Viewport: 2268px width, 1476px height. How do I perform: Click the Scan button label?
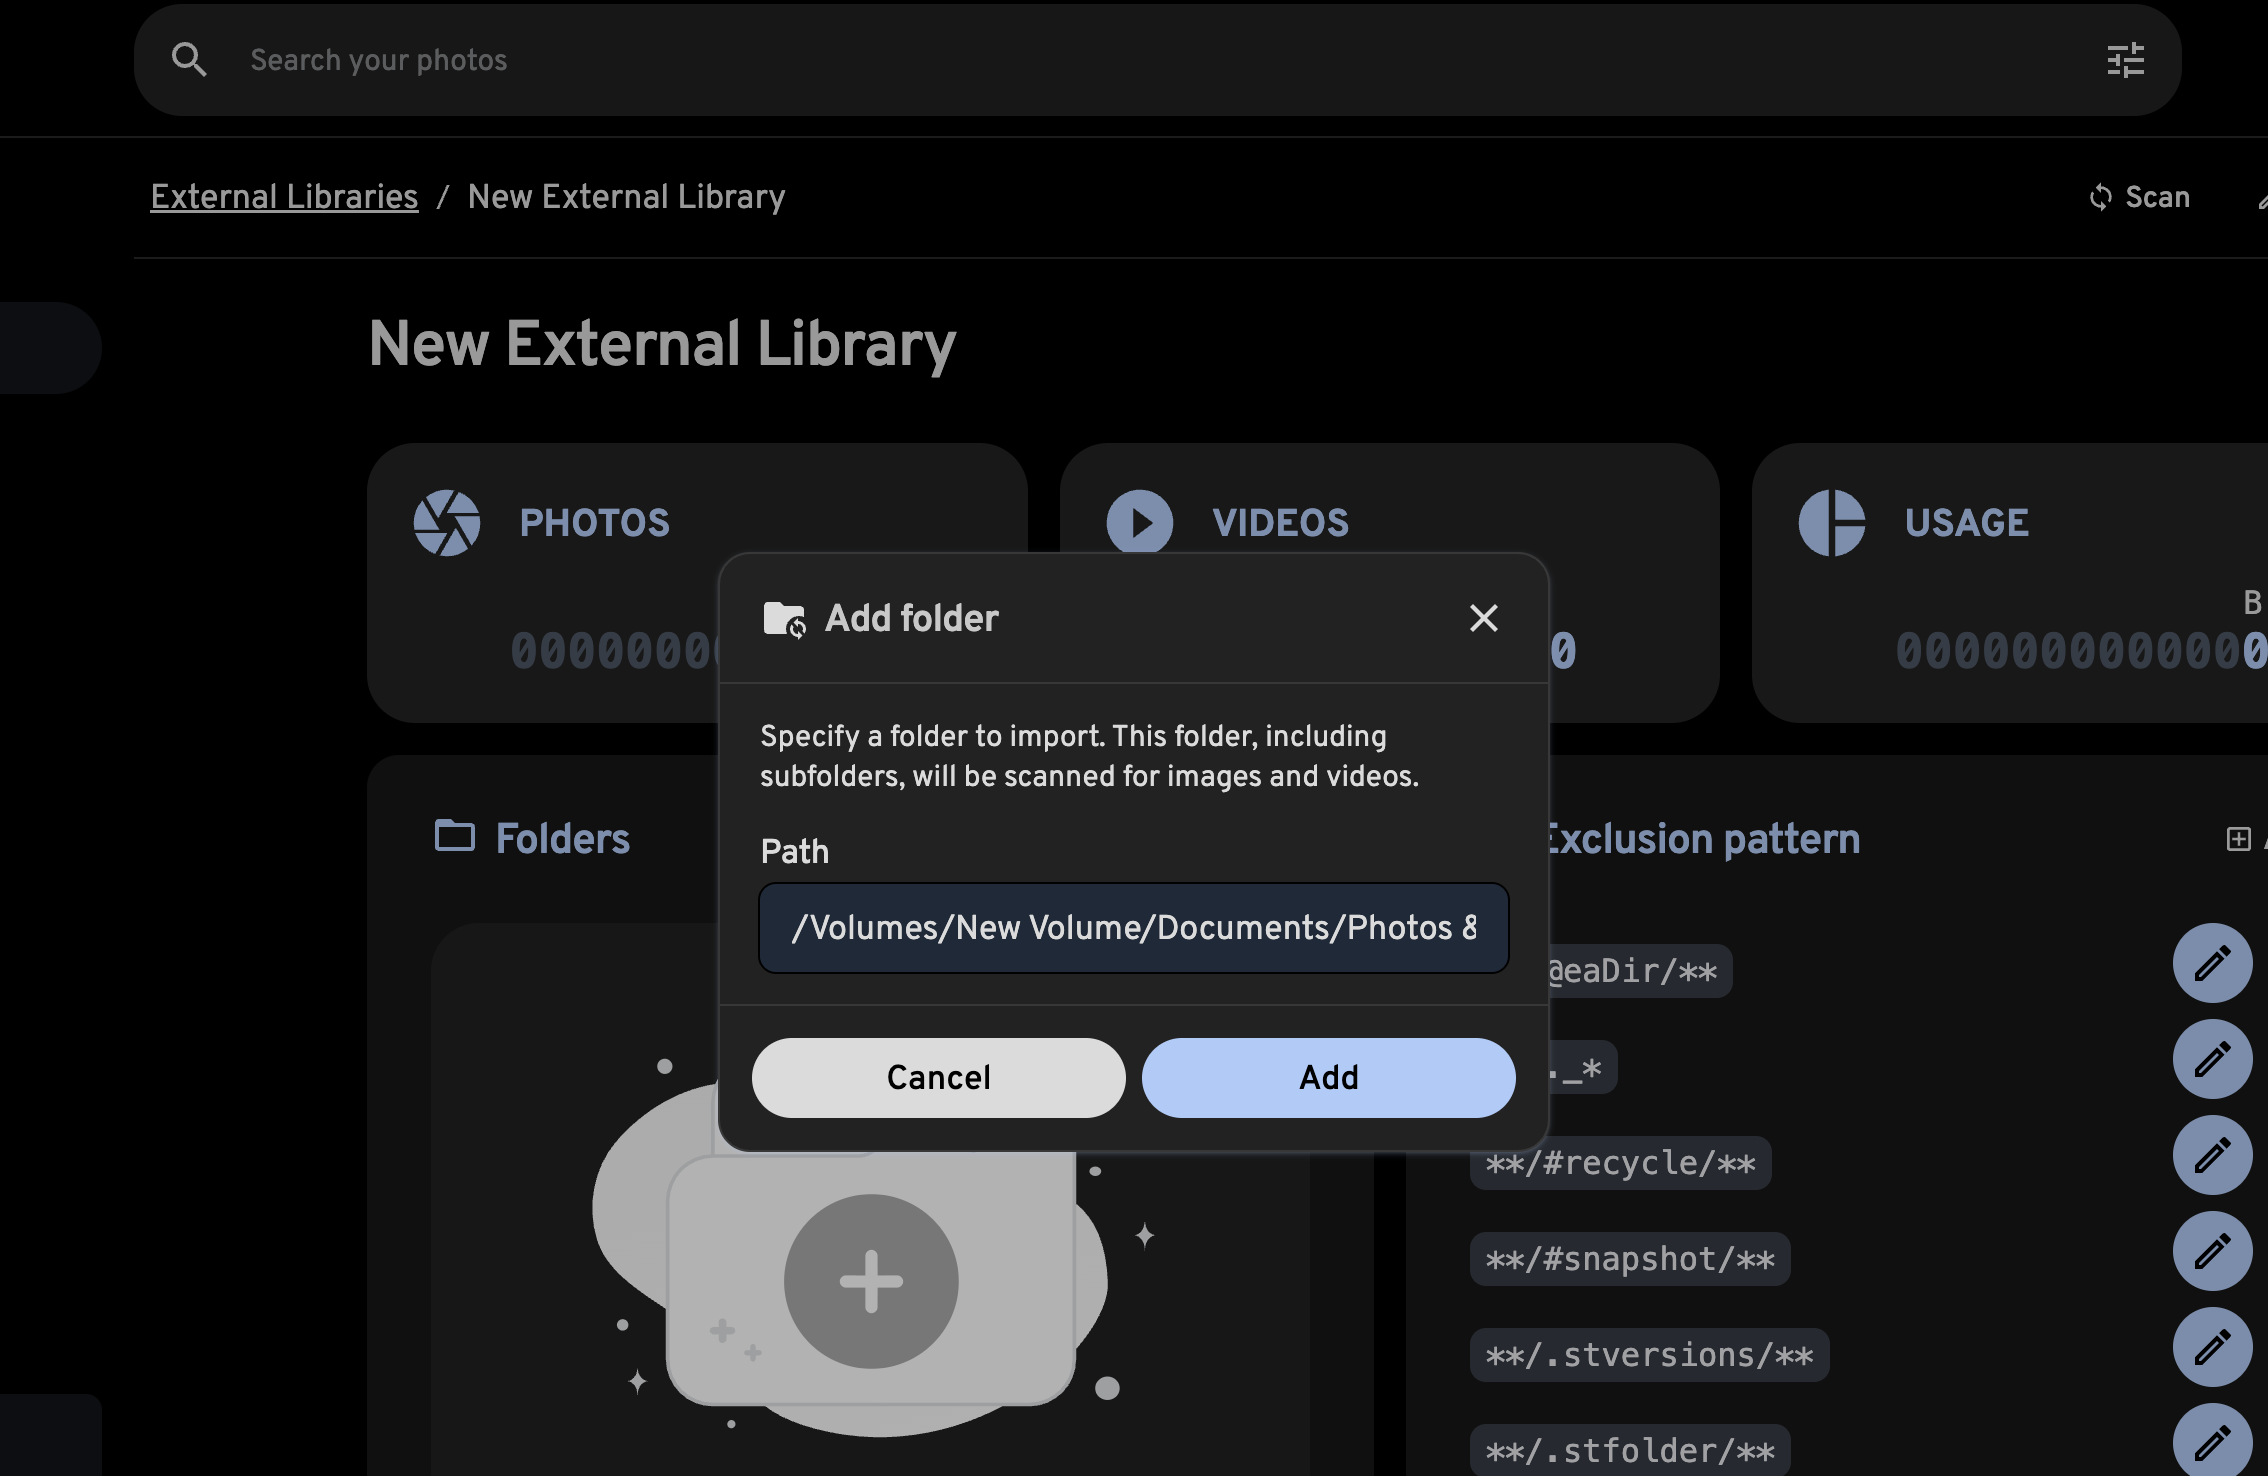tap(2157, 197)
